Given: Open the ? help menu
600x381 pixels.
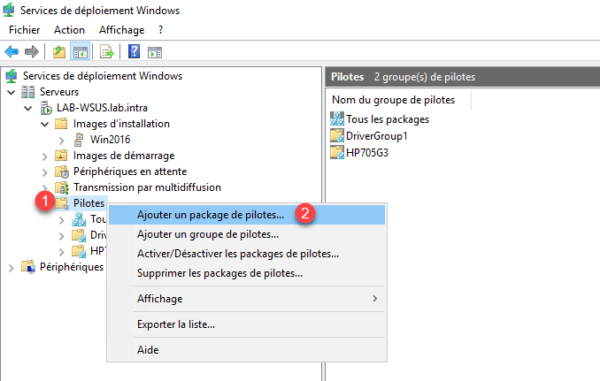Looking at the screenshot, I should pos(160,30).
